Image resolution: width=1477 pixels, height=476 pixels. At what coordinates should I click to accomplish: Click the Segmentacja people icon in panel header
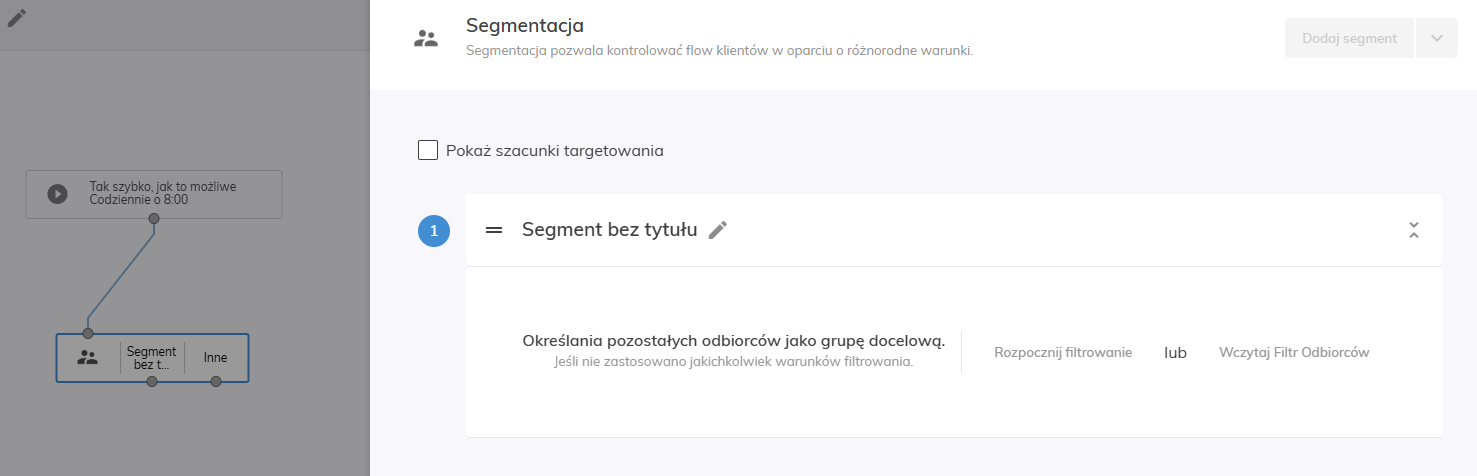tap(426, 39)
